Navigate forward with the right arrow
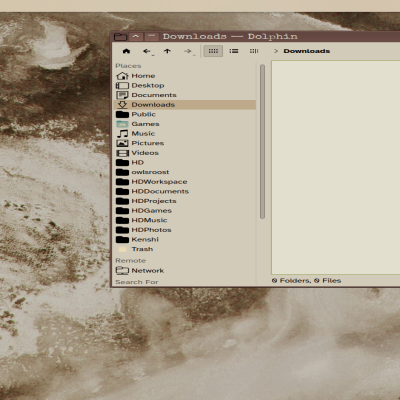 point(188,51)
